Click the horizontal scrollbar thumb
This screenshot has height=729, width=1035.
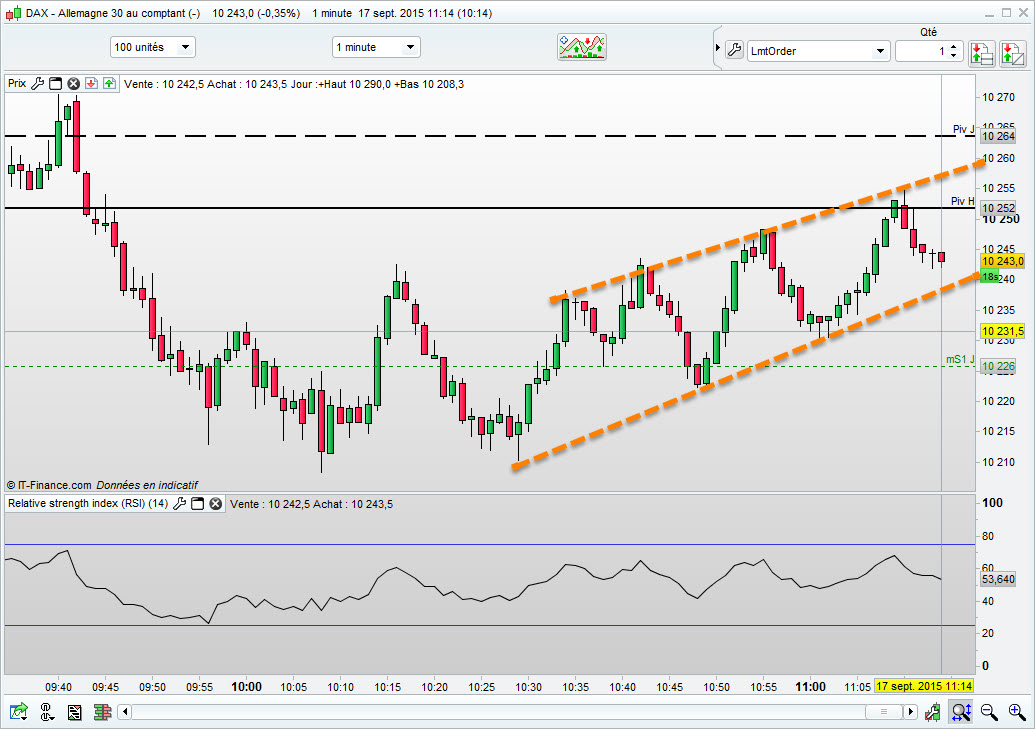tap(884, 711)
